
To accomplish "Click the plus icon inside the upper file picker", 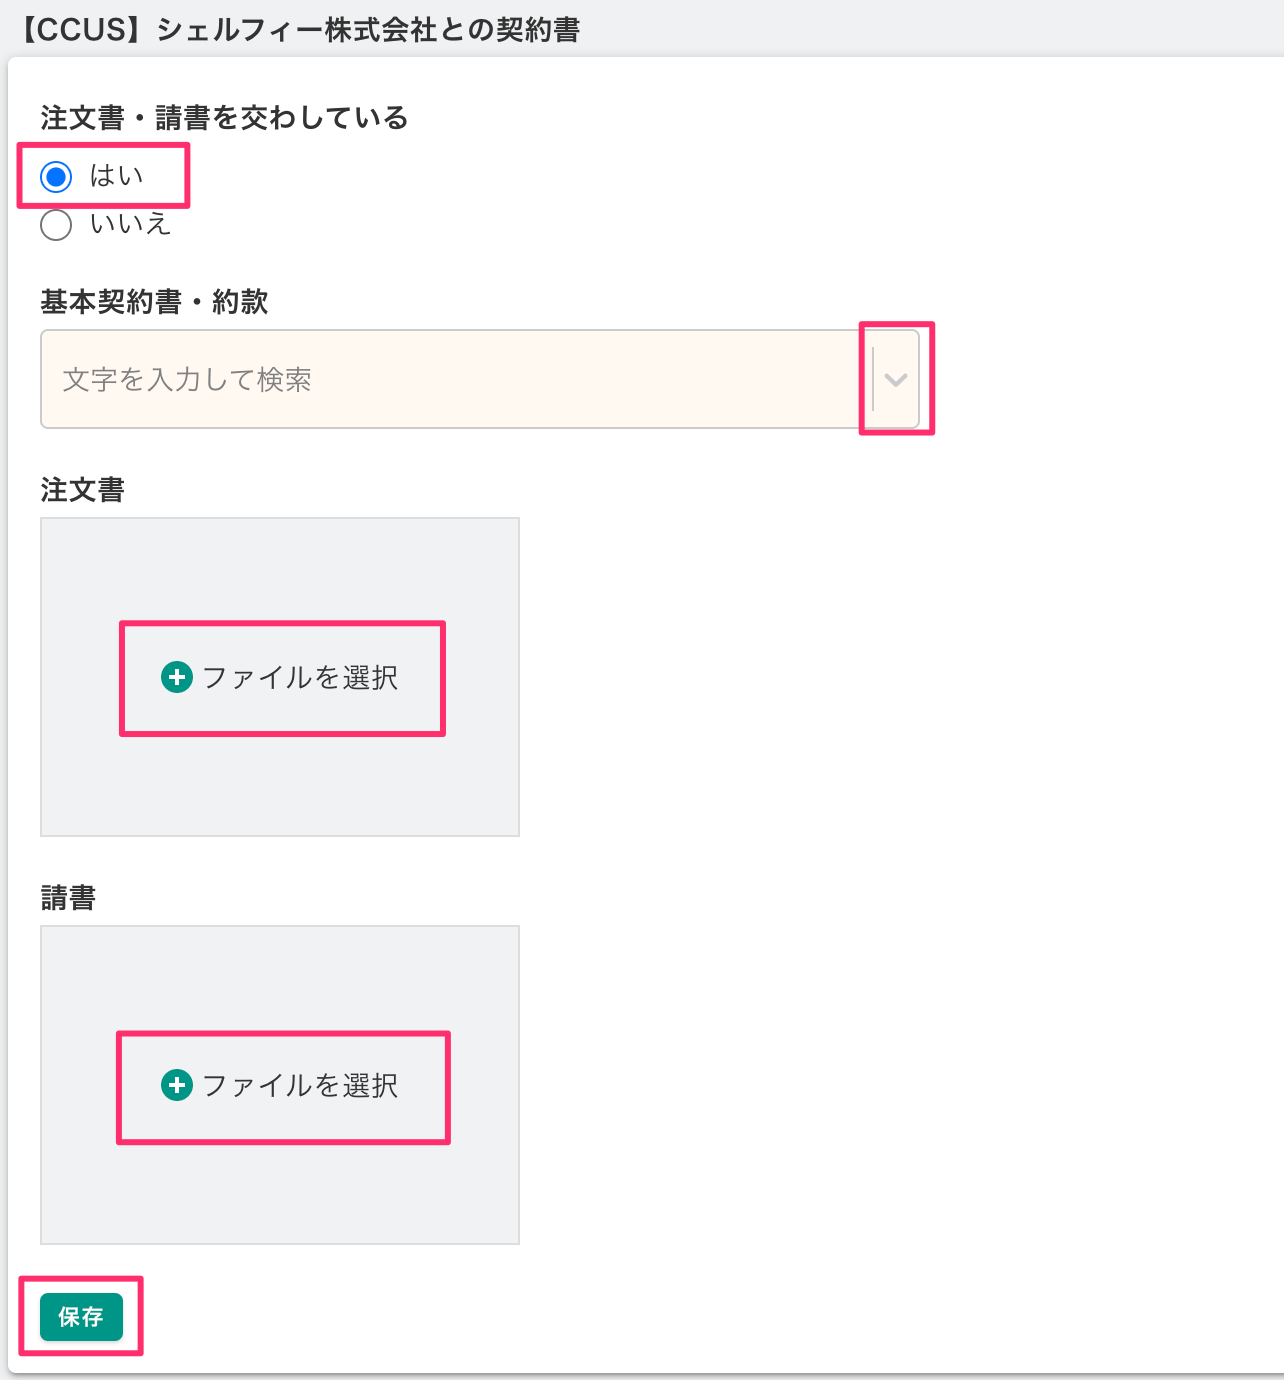I will pos(177,677).
